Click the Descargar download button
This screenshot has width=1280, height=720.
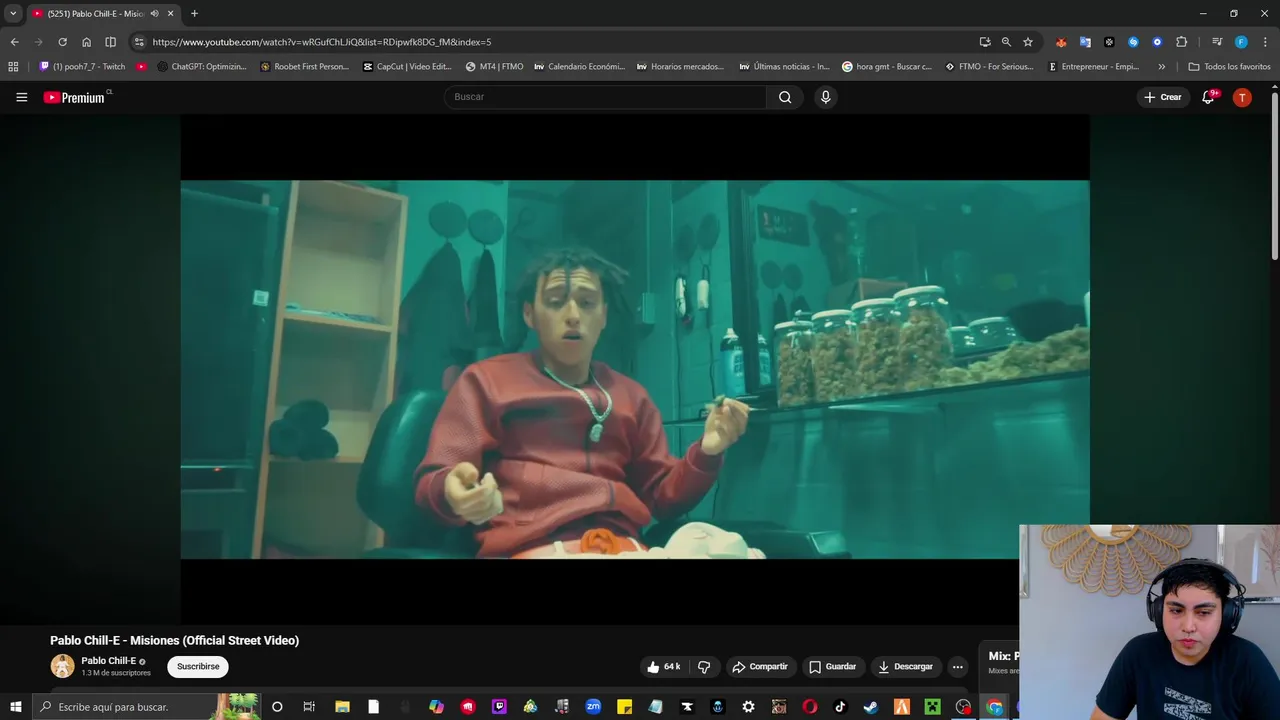pos(905,667)
